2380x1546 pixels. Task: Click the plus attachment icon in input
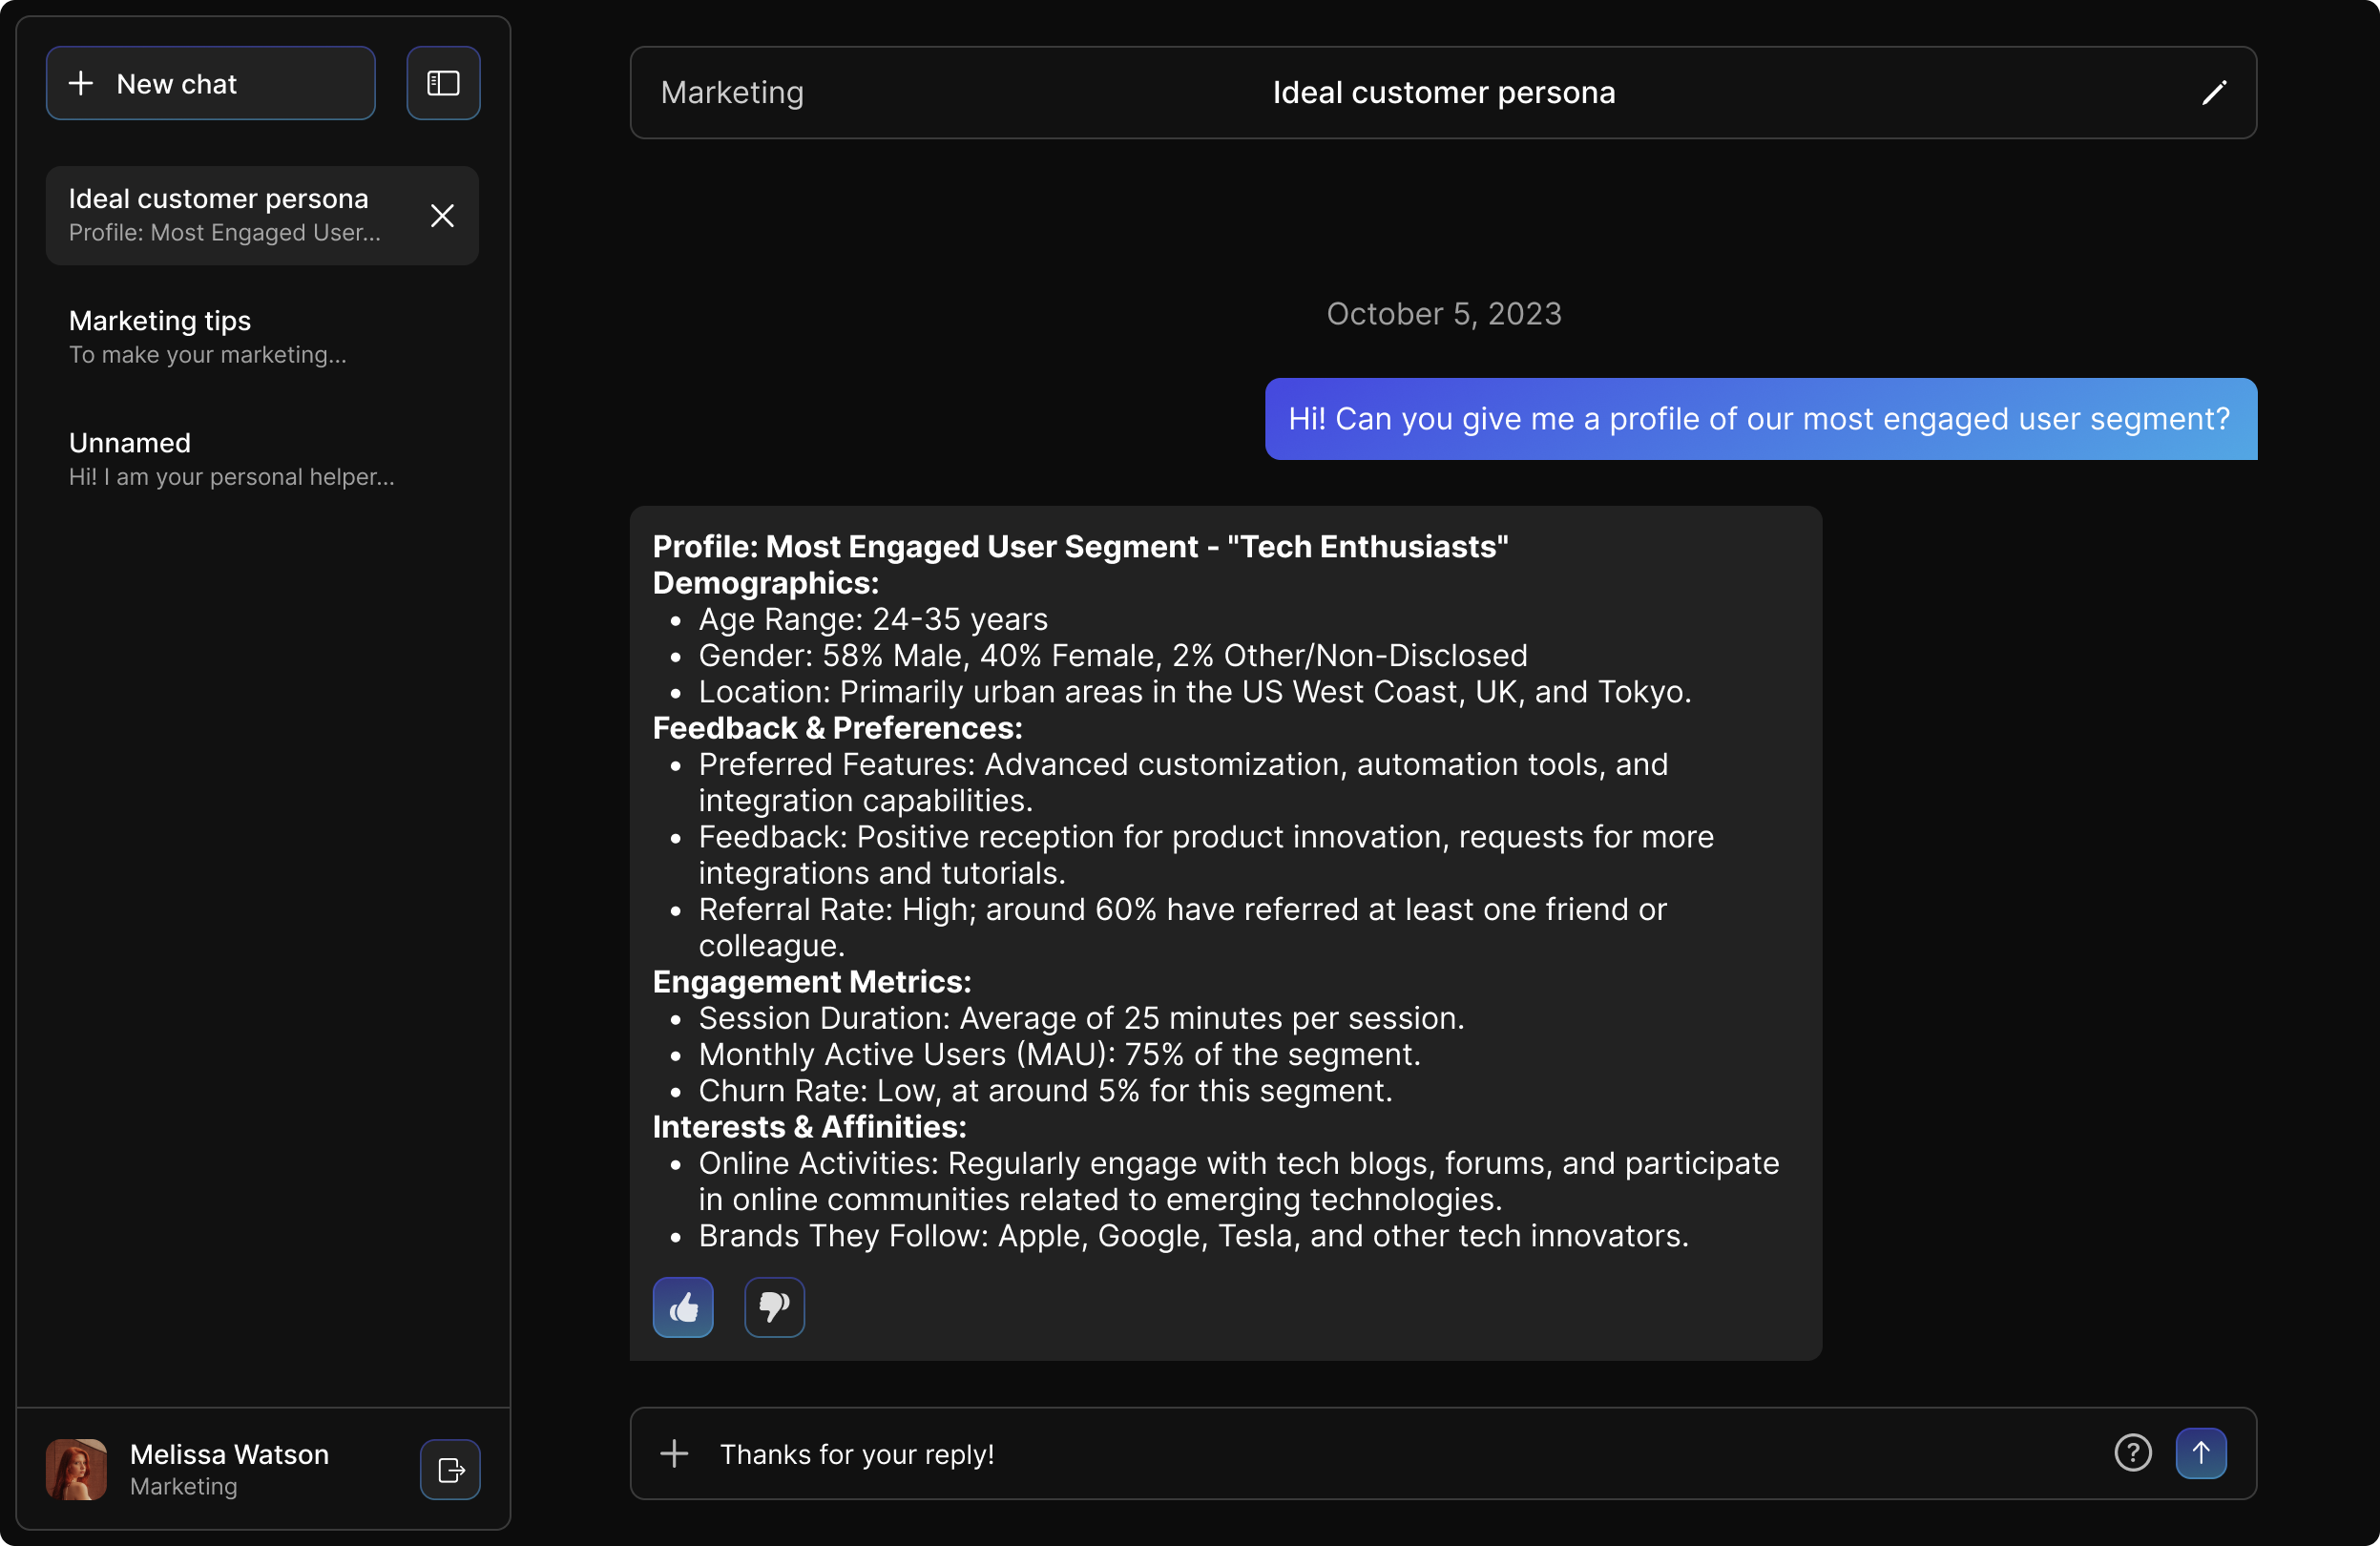point(675,1453)
